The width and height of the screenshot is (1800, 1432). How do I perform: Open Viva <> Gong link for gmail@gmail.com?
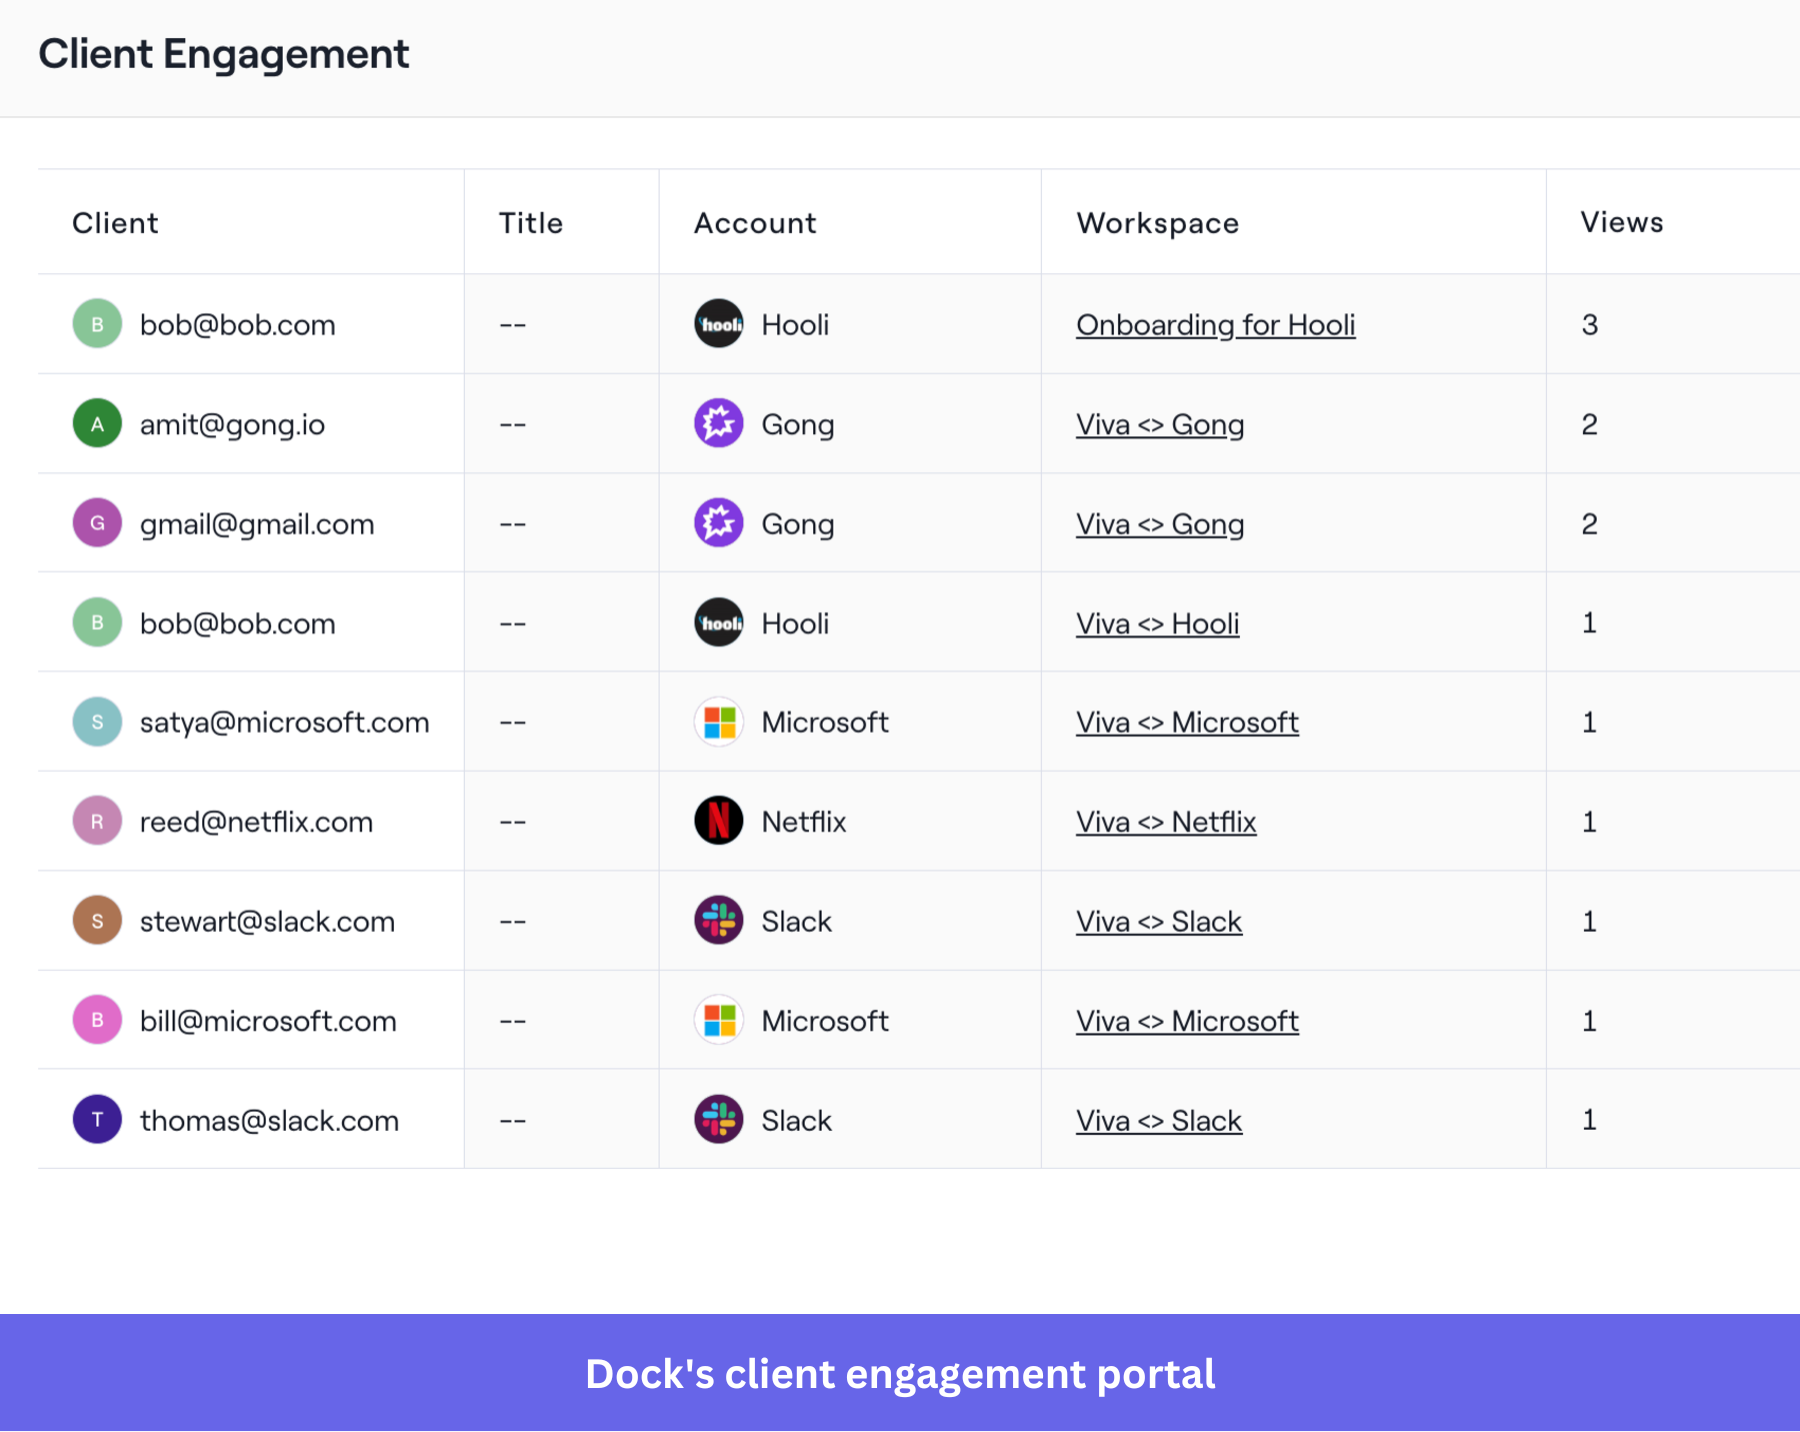click(x=1160, y=524)
